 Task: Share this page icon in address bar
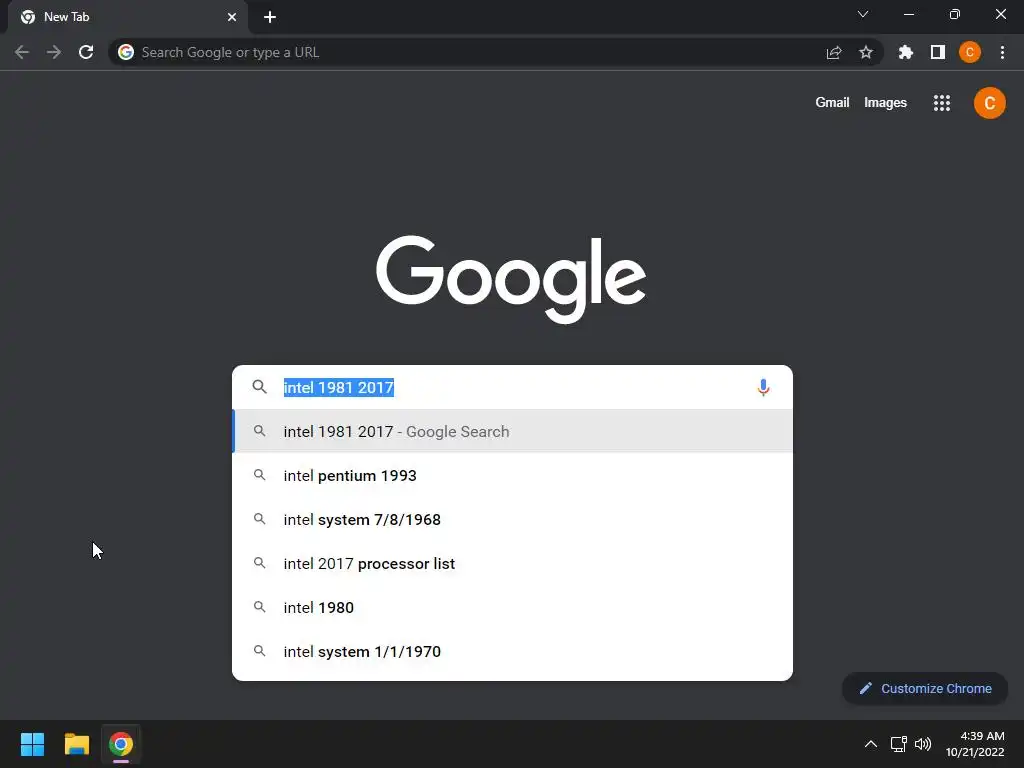(x=834, y=52)
